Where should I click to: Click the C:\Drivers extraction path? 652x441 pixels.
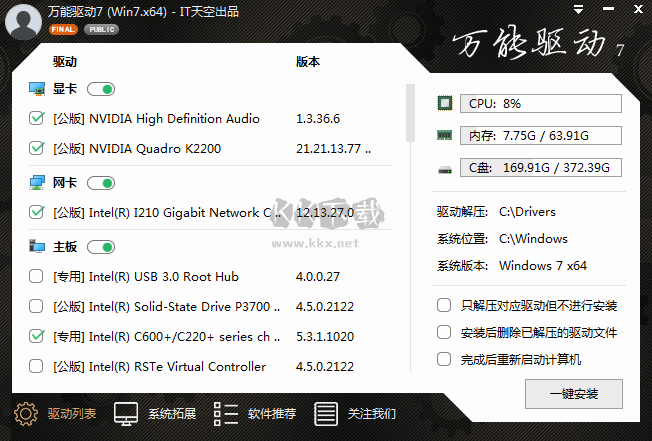click(x=527, y=212)
